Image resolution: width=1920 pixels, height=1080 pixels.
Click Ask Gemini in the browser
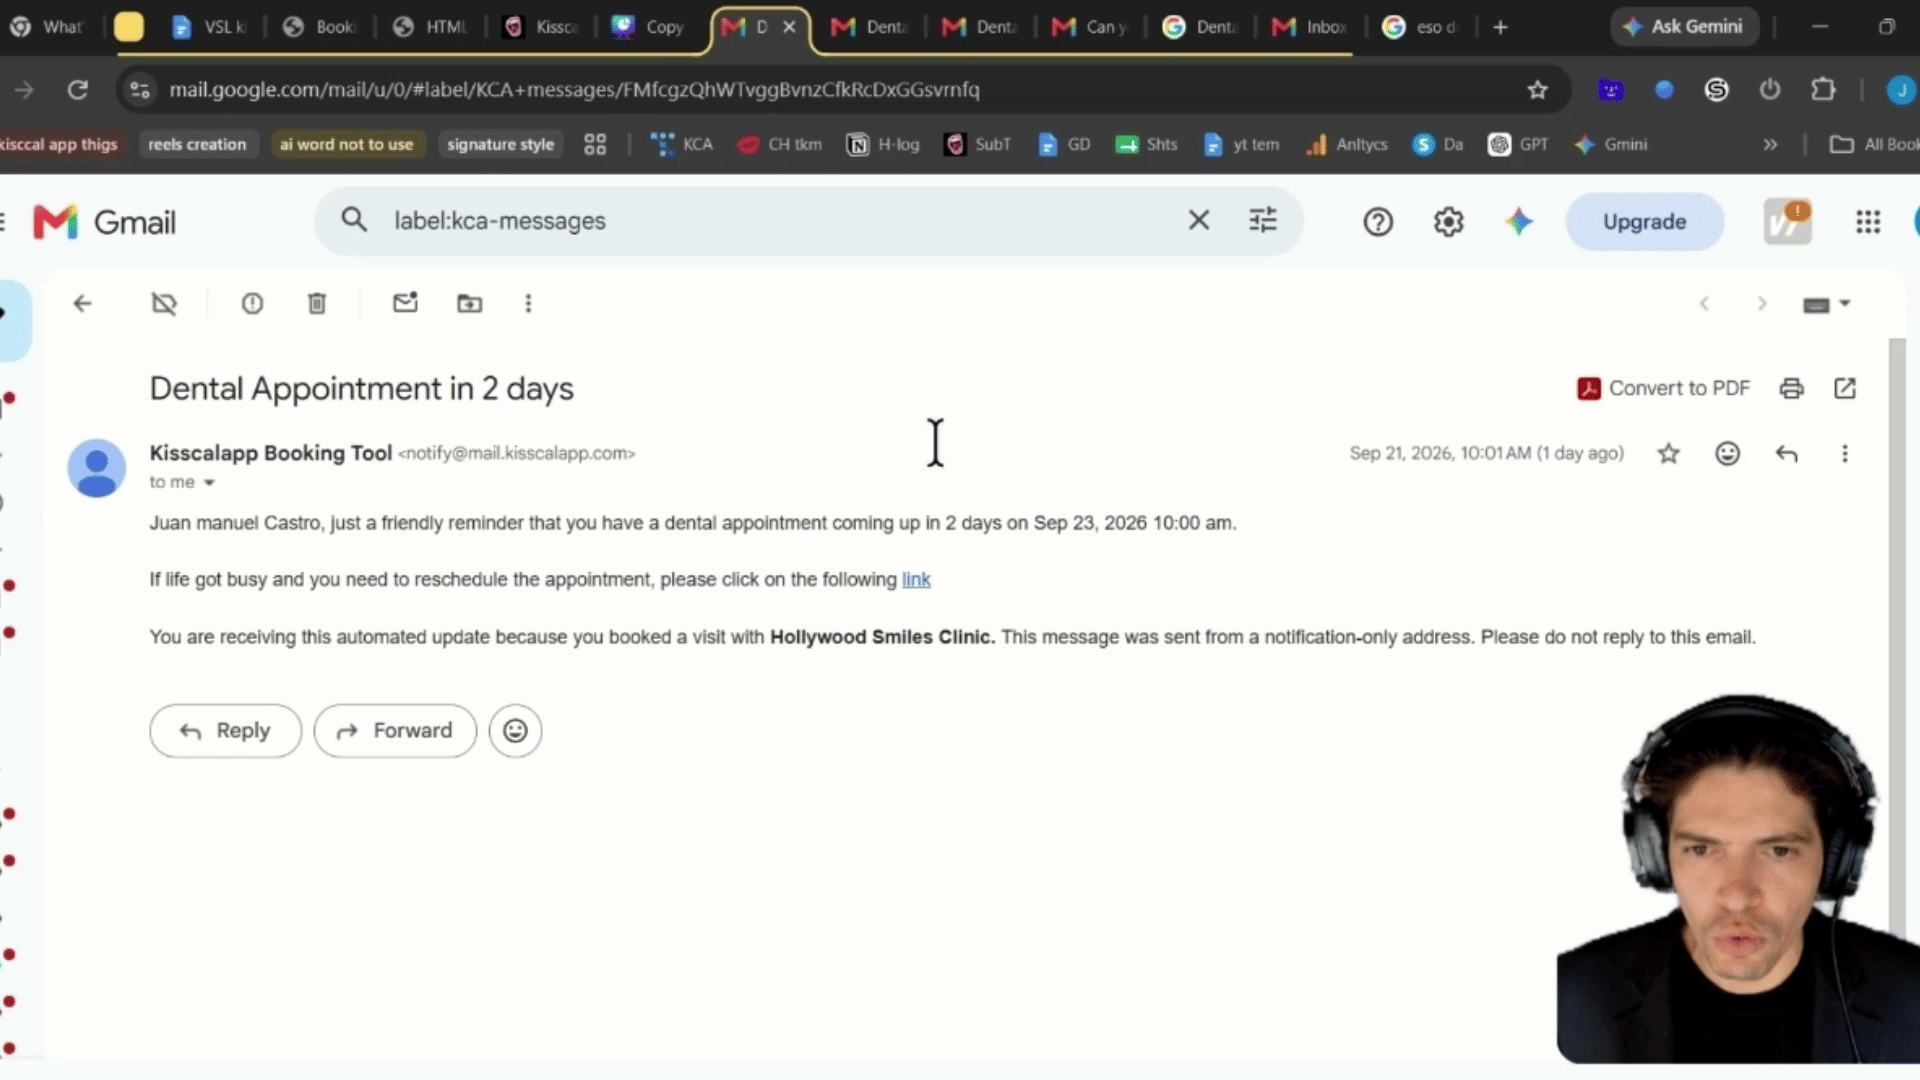click(x=1683, y=27)
